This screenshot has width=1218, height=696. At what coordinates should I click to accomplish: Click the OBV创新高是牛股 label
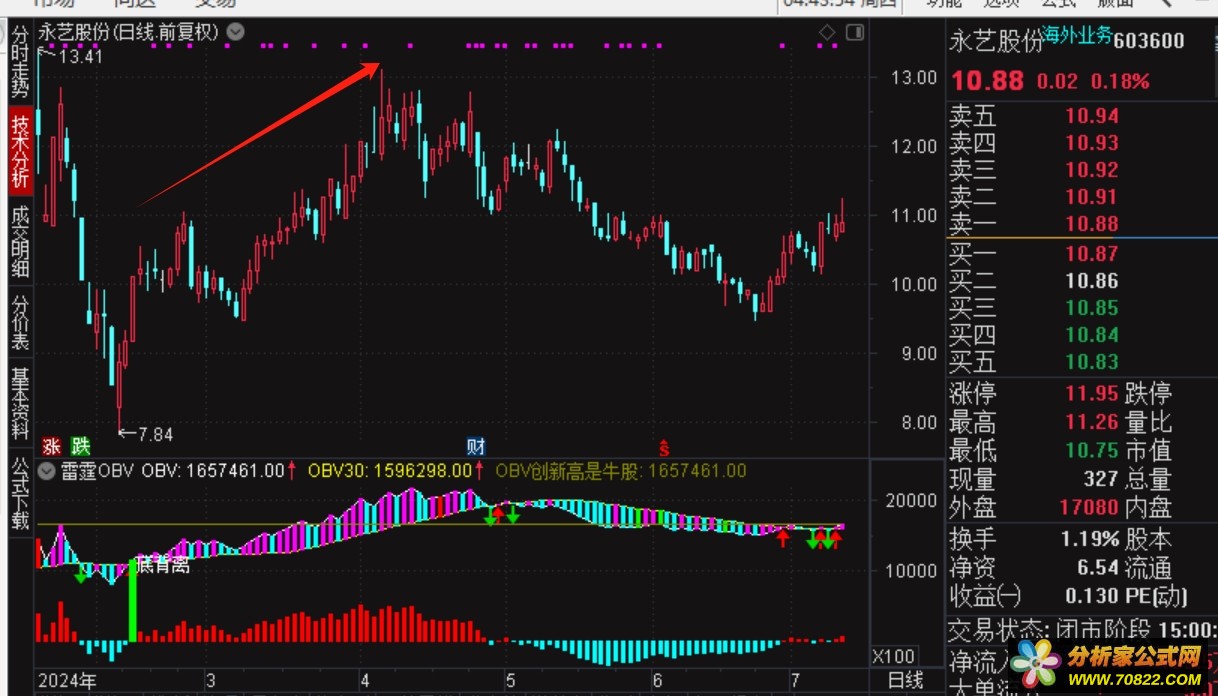(x=620, y=470)
